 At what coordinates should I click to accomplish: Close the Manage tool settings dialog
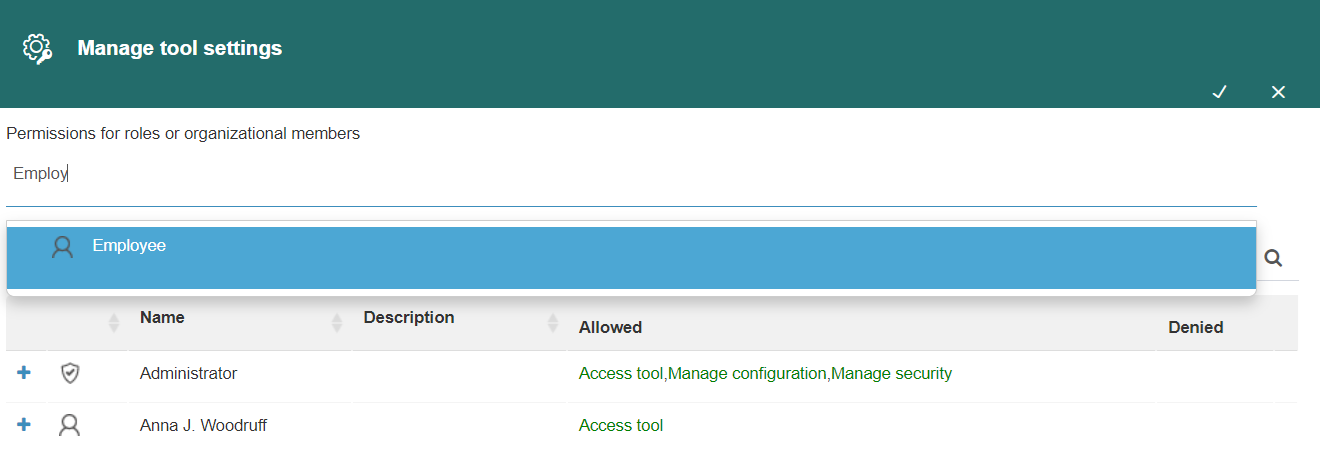click(x=1278, y=92)
